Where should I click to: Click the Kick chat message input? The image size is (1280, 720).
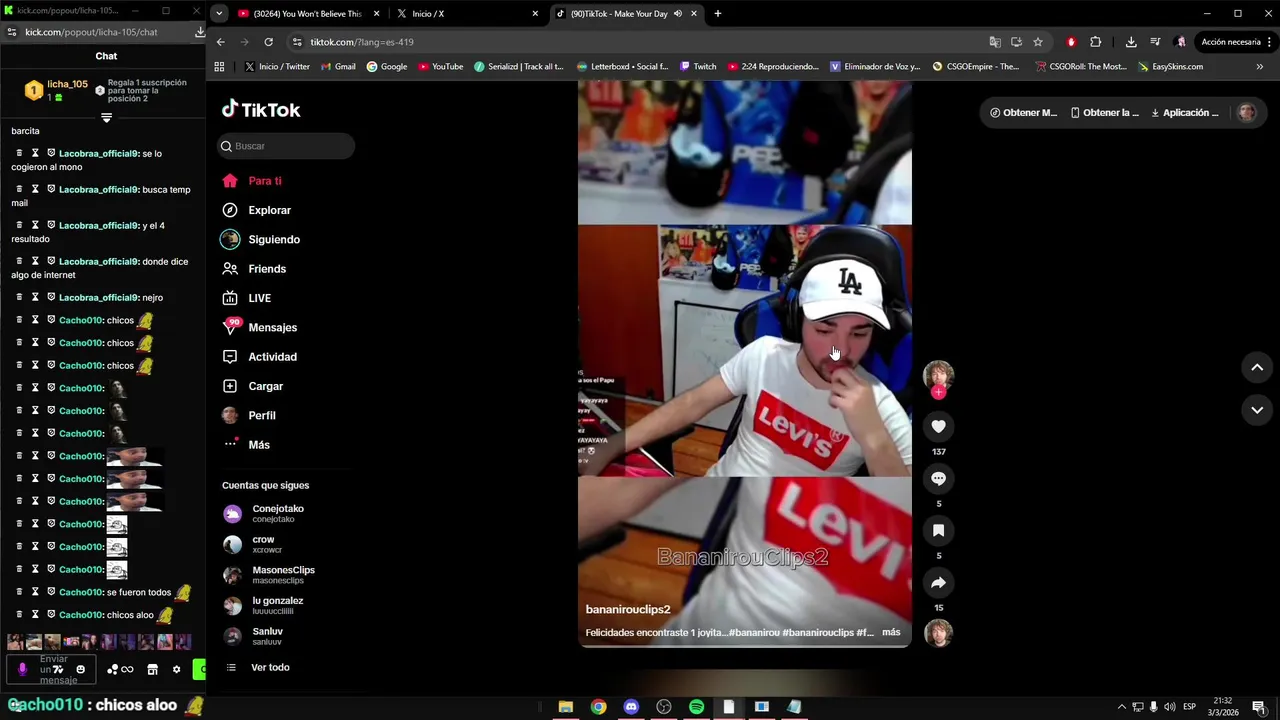coord(50,669)
